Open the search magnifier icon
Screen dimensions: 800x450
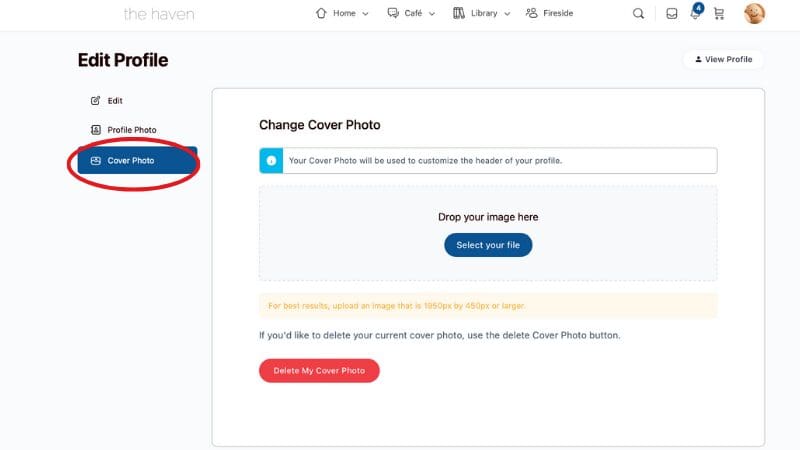[638, 14]
